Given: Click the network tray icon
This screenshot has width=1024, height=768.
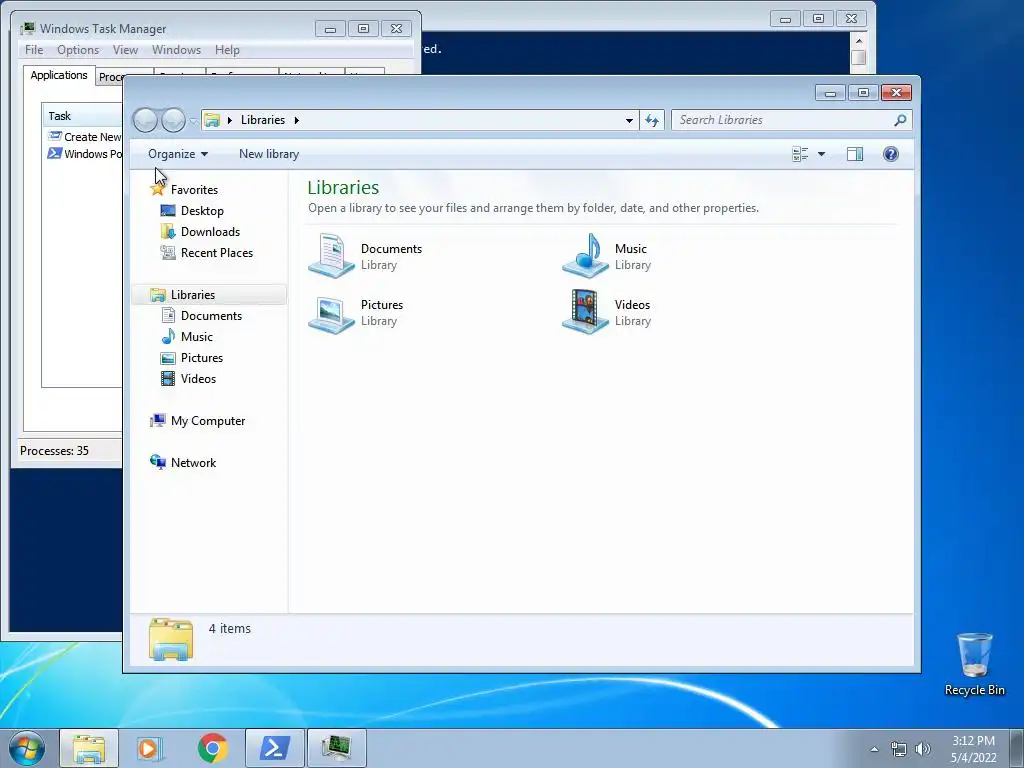Looking at the screenshot, I should click(899, 750).
